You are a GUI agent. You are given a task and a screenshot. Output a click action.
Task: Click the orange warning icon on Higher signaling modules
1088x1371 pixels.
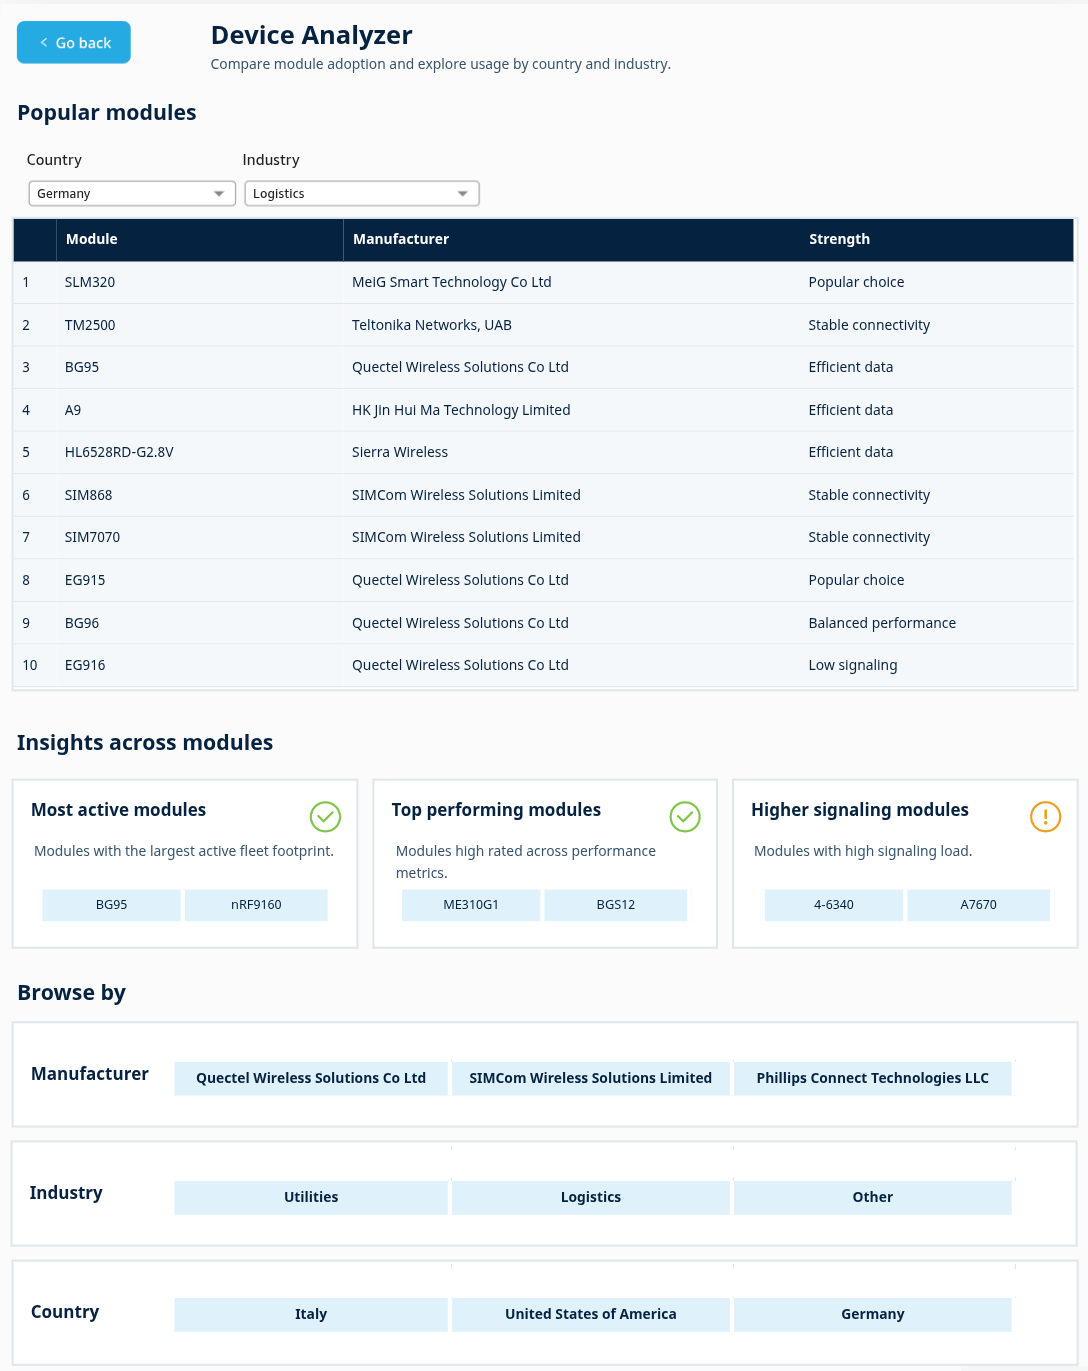pyautogui.click(x=1045, y=817)
